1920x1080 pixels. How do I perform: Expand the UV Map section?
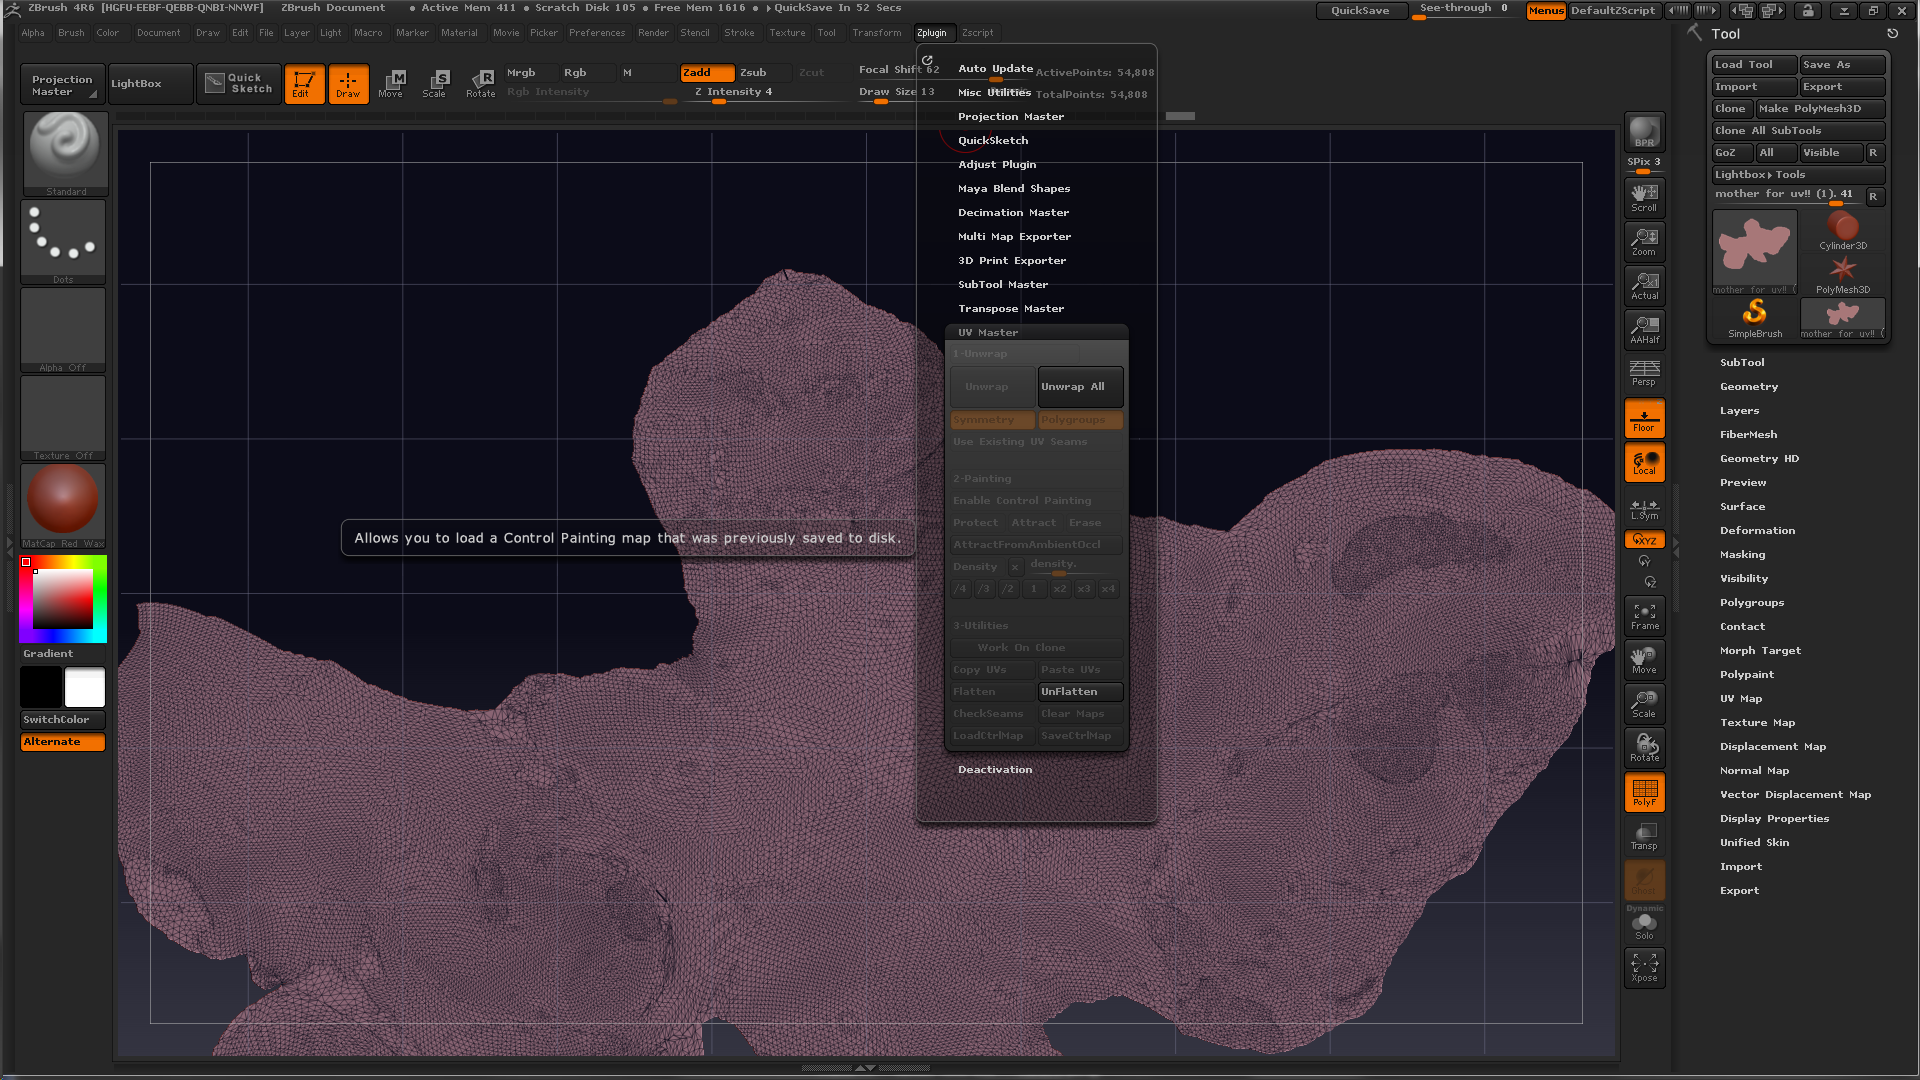[1741, 699]
